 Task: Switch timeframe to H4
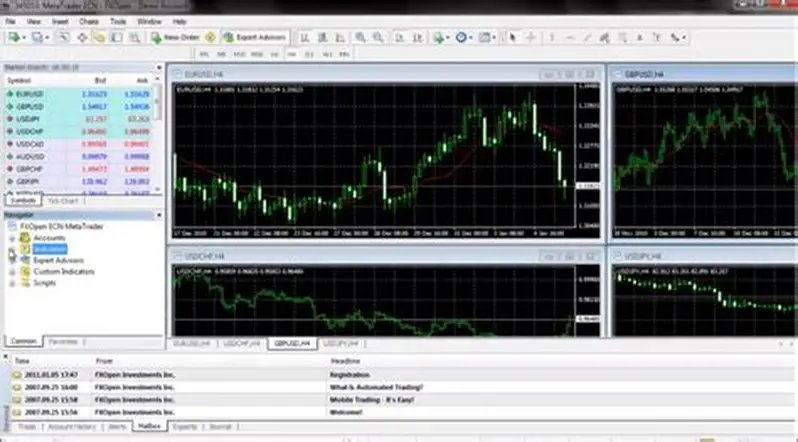(x=292, y=54)
